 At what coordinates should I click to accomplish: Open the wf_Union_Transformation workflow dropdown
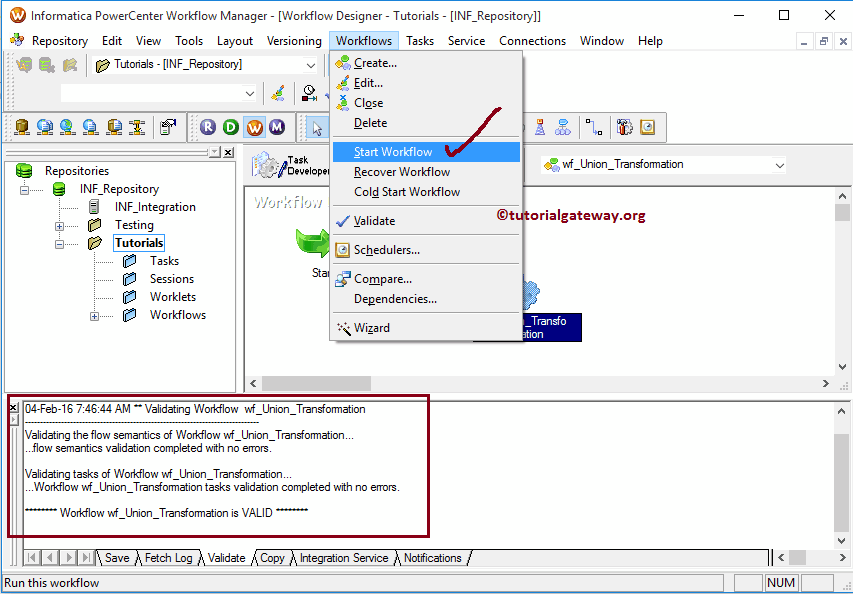[778, 163]
